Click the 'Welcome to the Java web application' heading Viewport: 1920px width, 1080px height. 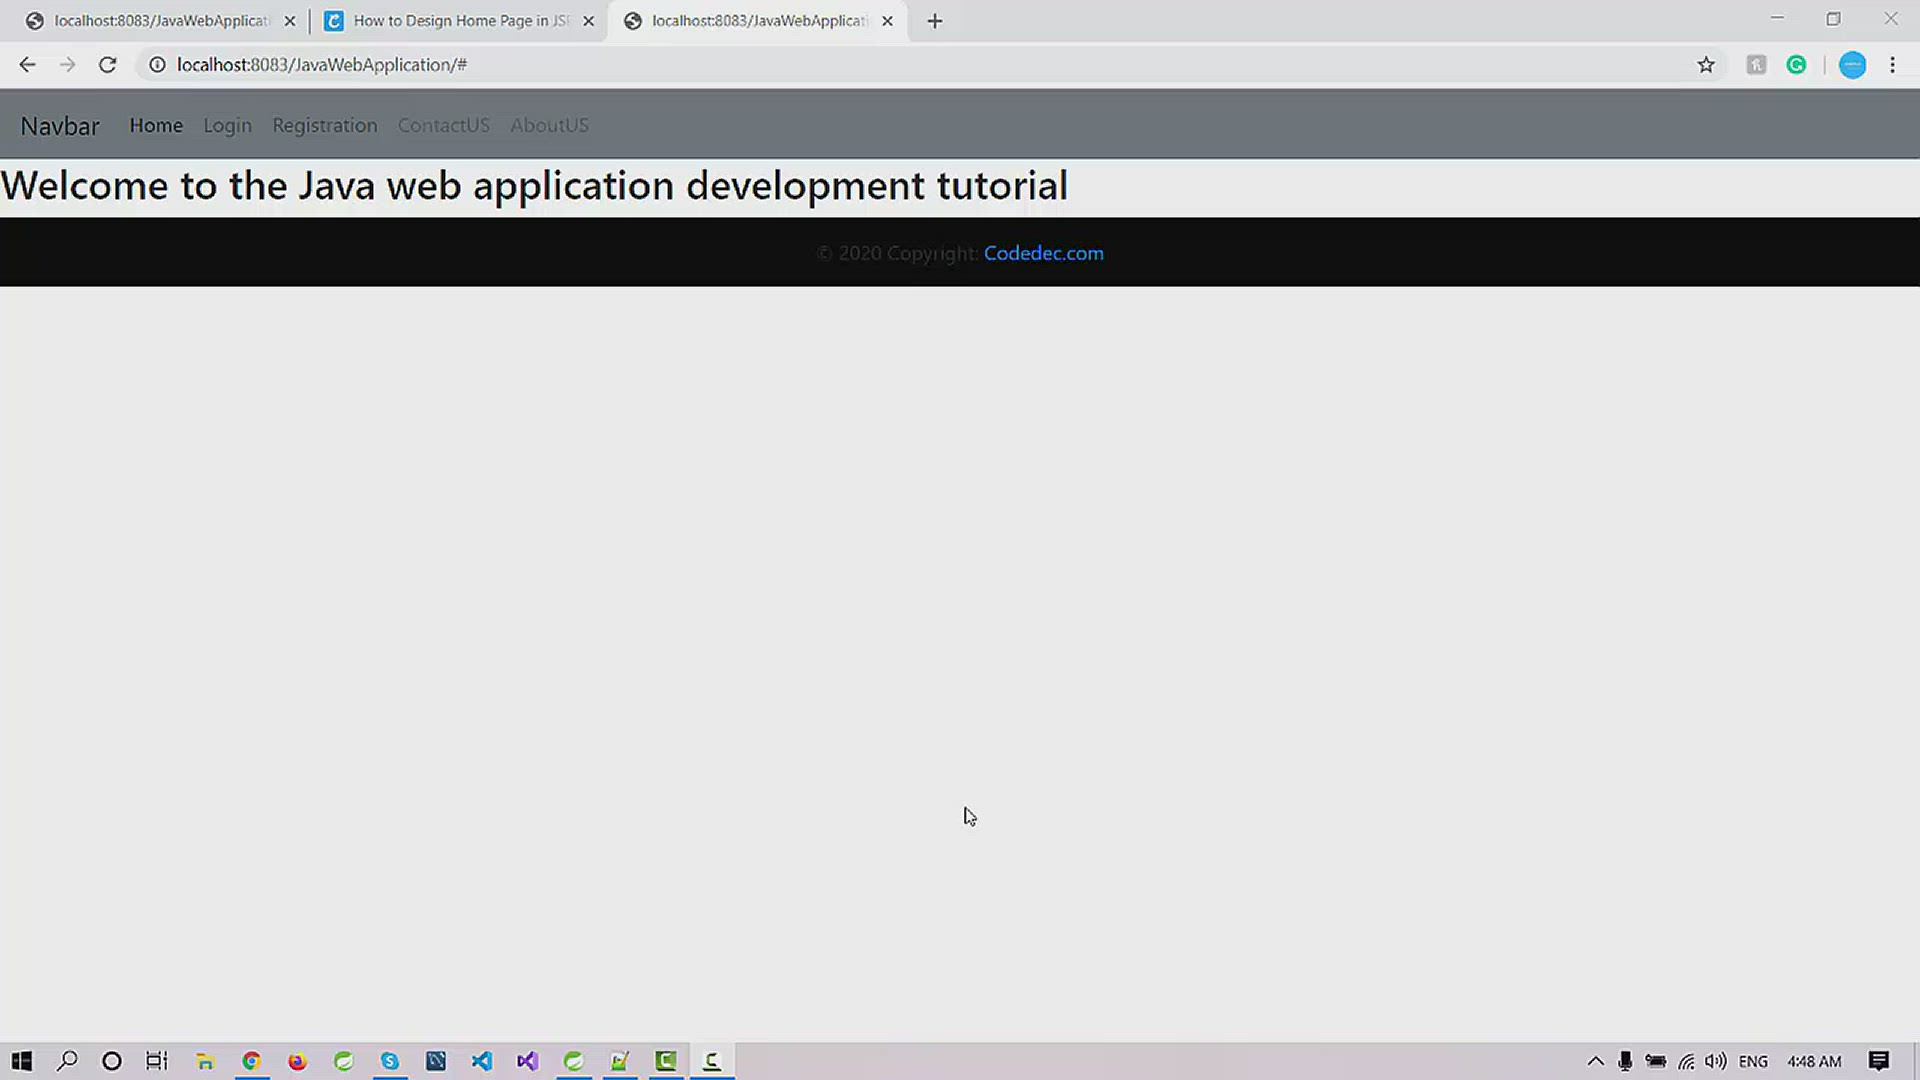[534, 186]
